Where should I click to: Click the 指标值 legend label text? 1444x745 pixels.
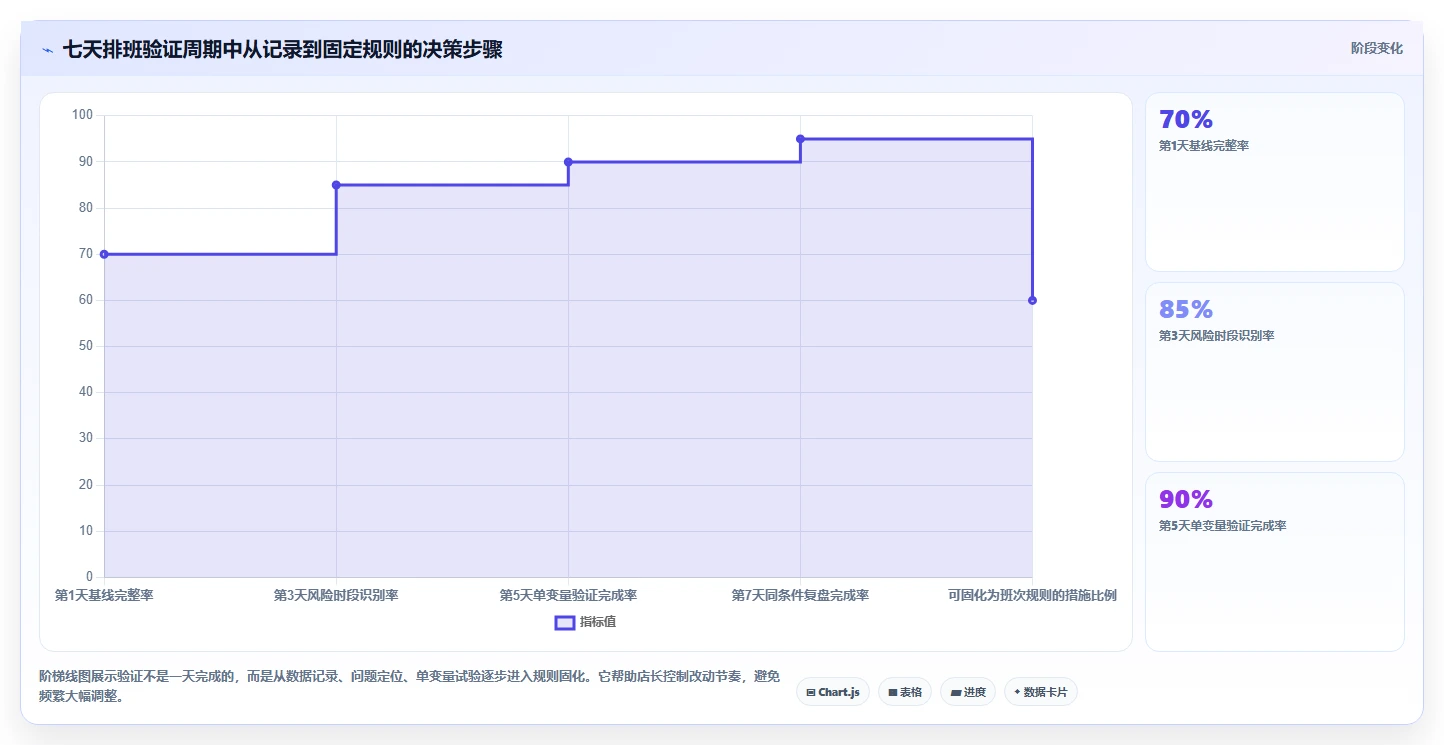(598, 622)
